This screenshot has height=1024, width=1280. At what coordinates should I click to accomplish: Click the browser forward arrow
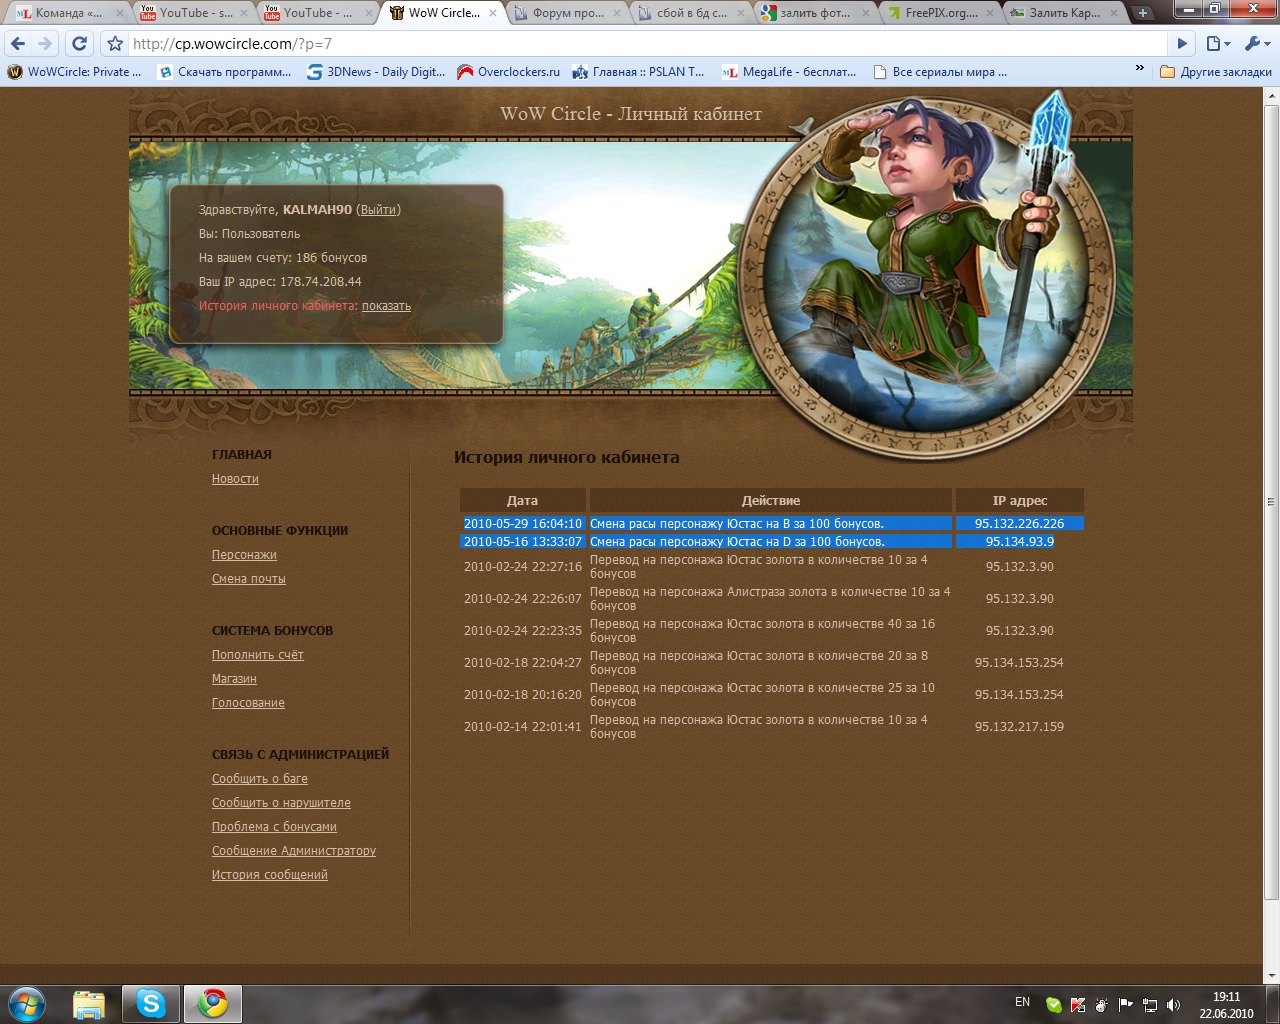point(45,44)
